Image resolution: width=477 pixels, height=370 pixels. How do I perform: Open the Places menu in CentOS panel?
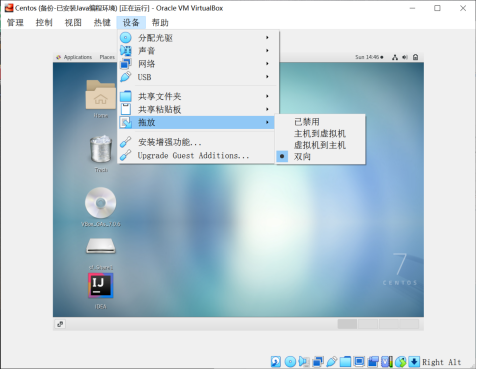(x=107, y=57)
